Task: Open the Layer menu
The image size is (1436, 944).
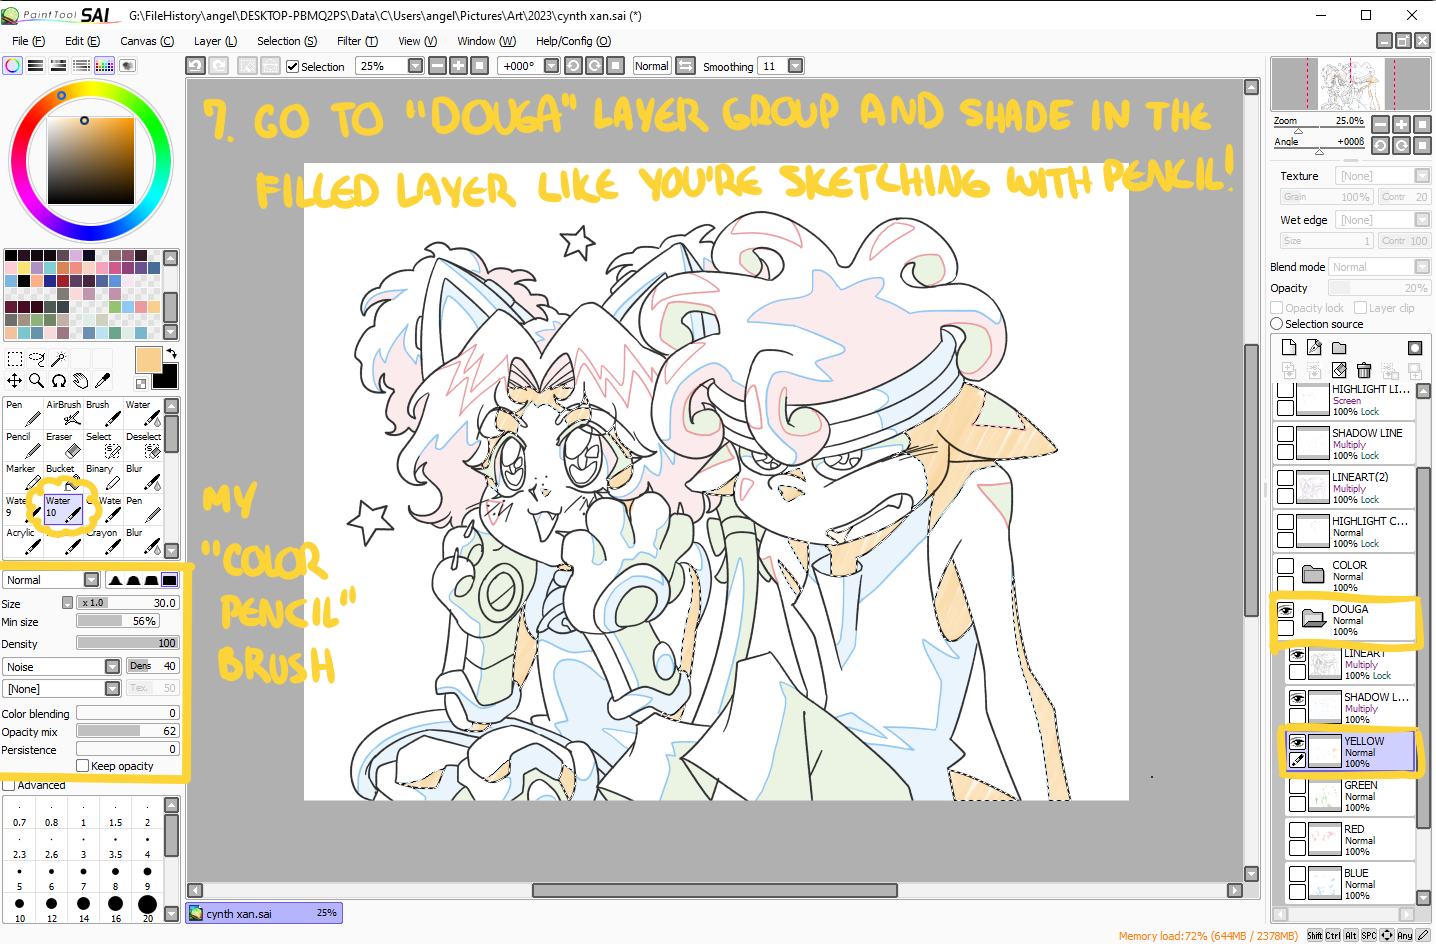Action: click(x=215, y=41)
